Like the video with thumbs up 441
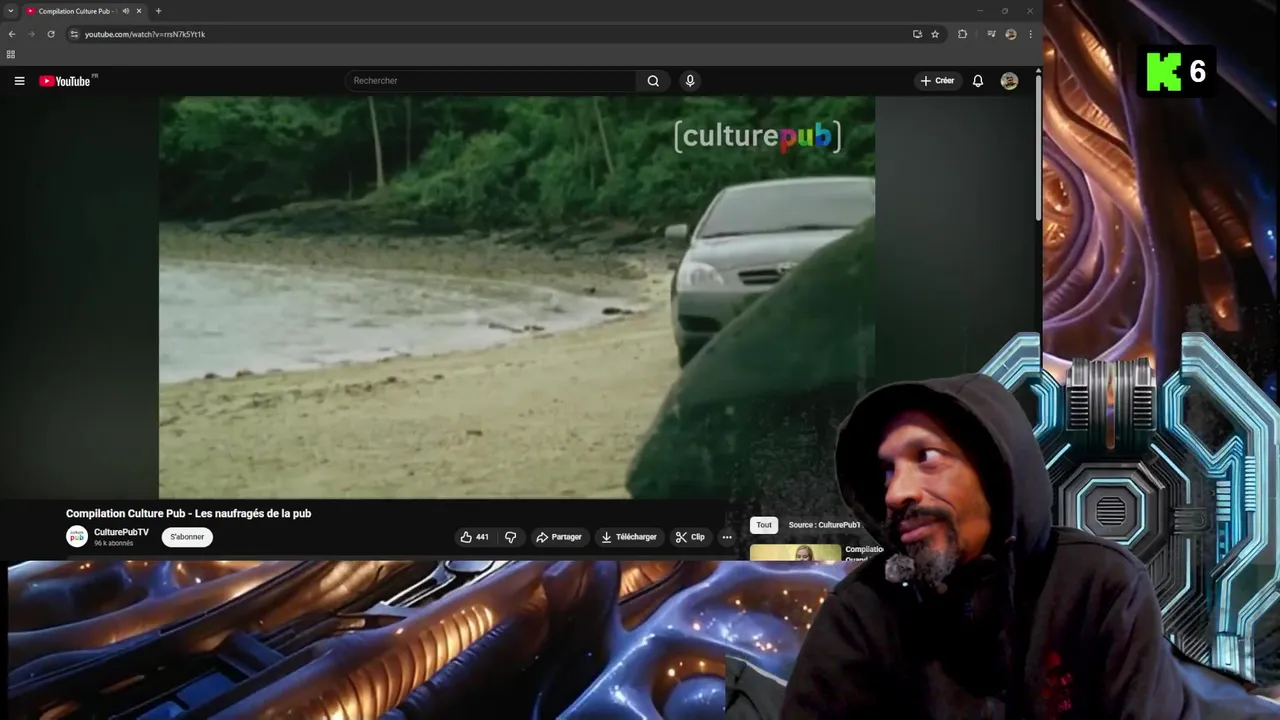 (474, 537)
